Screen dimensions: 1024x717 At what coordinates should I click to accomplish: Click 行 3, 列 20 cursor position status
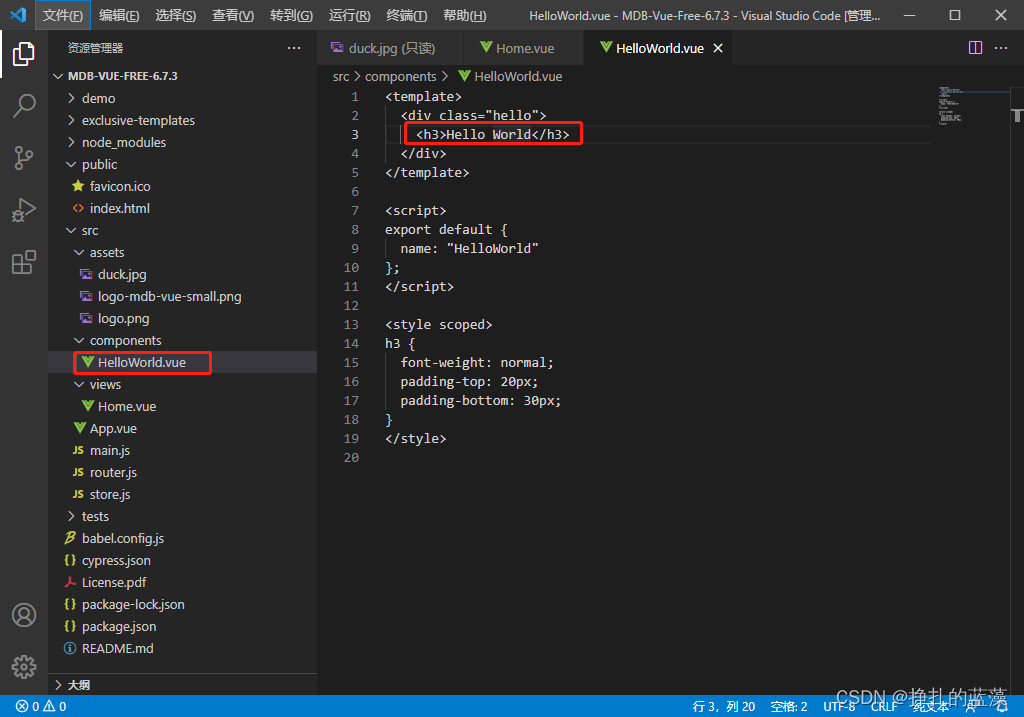tap(724, 707)
